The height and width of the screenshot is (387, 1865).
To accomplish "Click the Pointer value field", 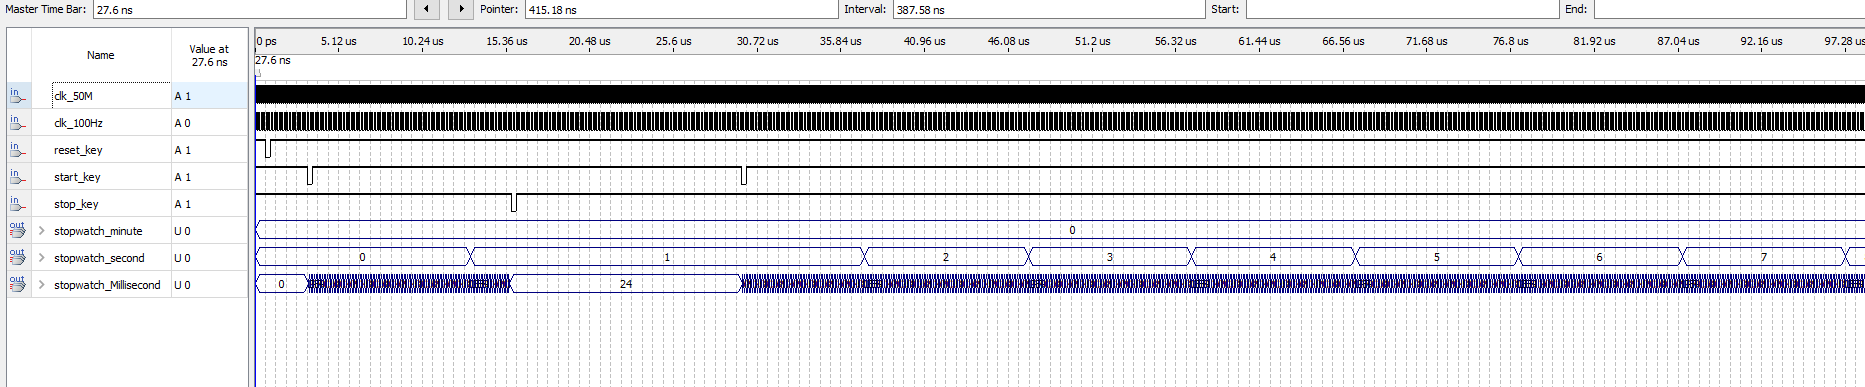I will click(x=682, y=9).
